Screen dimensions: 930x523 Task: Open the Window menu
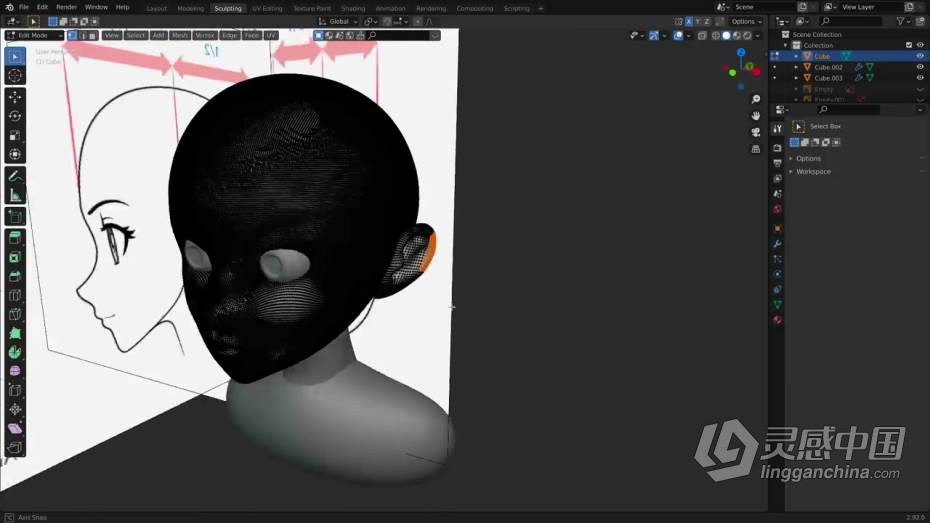(96, 7)
